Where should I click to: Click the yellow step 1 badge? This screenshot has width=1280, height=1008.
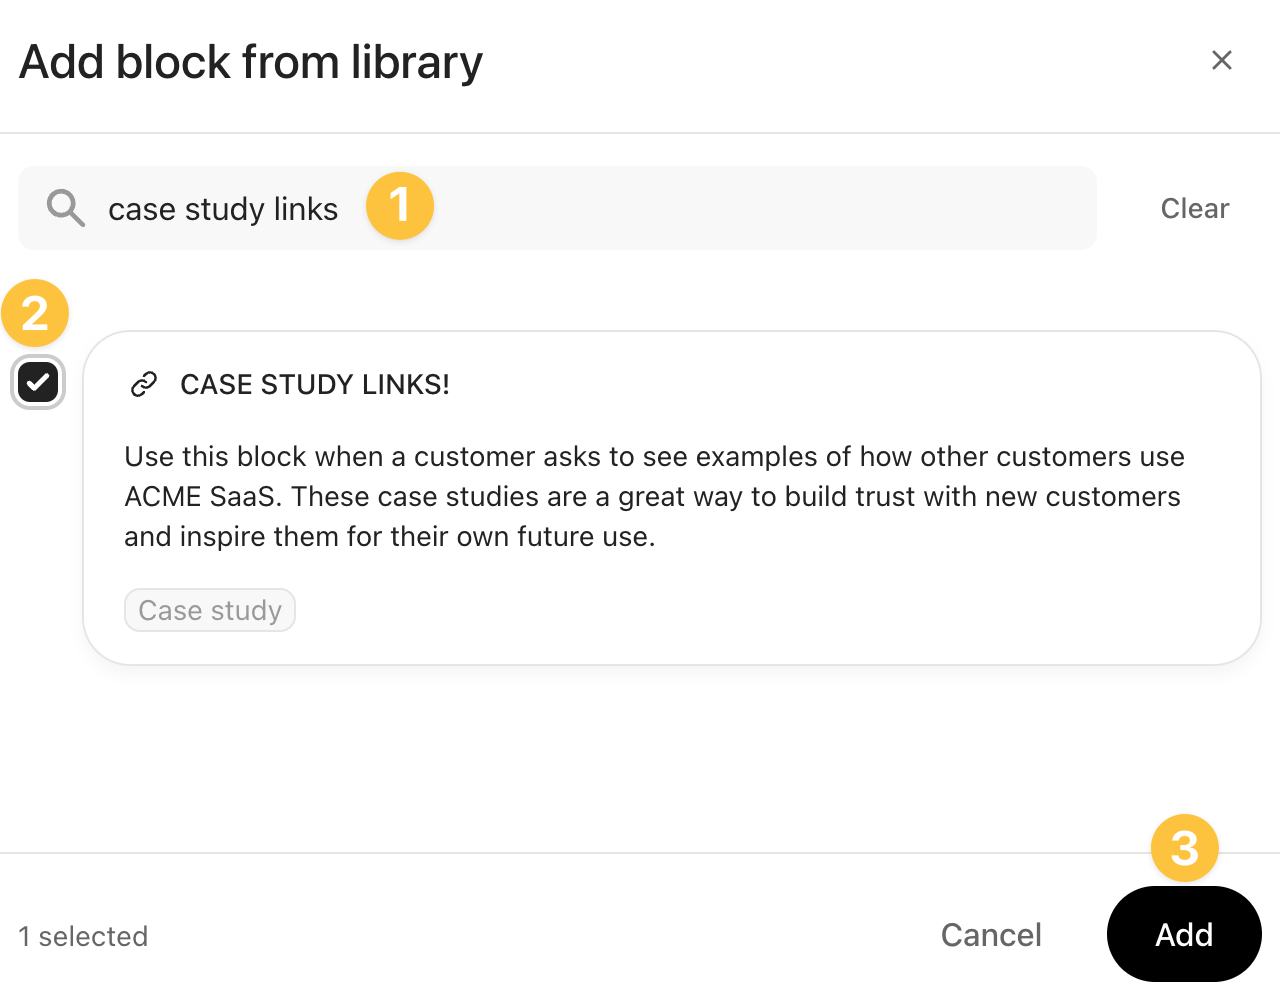(400, 206)
